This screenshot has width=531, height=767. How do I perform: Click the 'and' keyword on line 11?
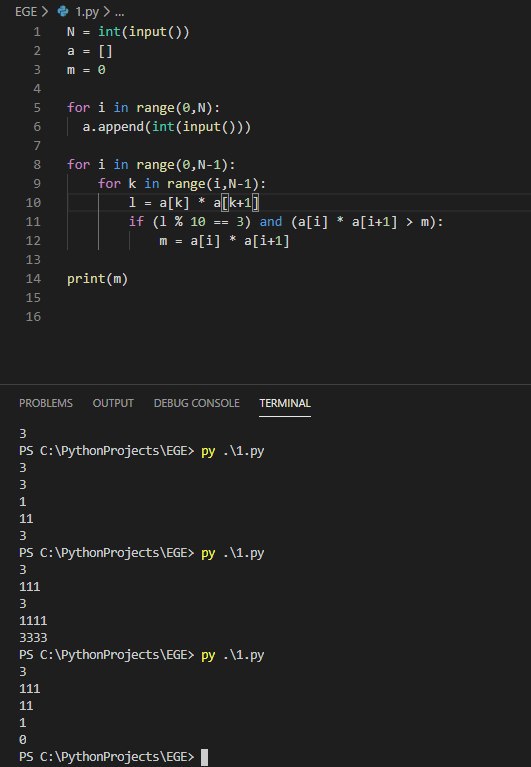click(271, 222)
